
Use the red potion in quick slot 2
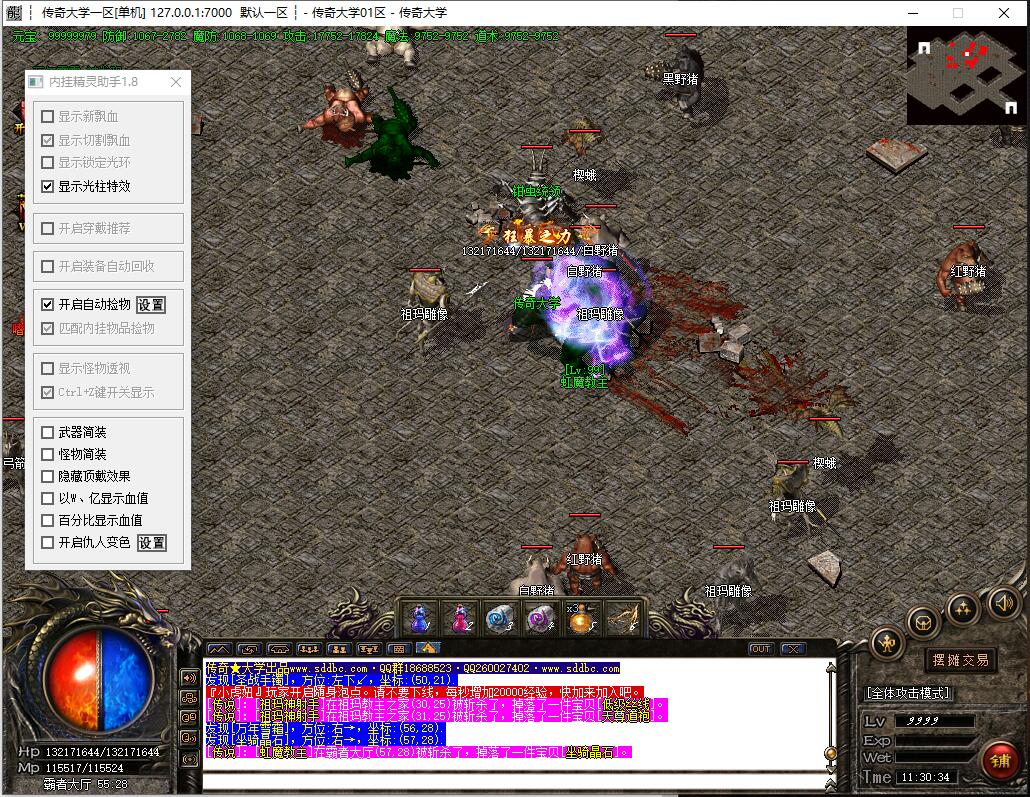click(x=460, y=618)
